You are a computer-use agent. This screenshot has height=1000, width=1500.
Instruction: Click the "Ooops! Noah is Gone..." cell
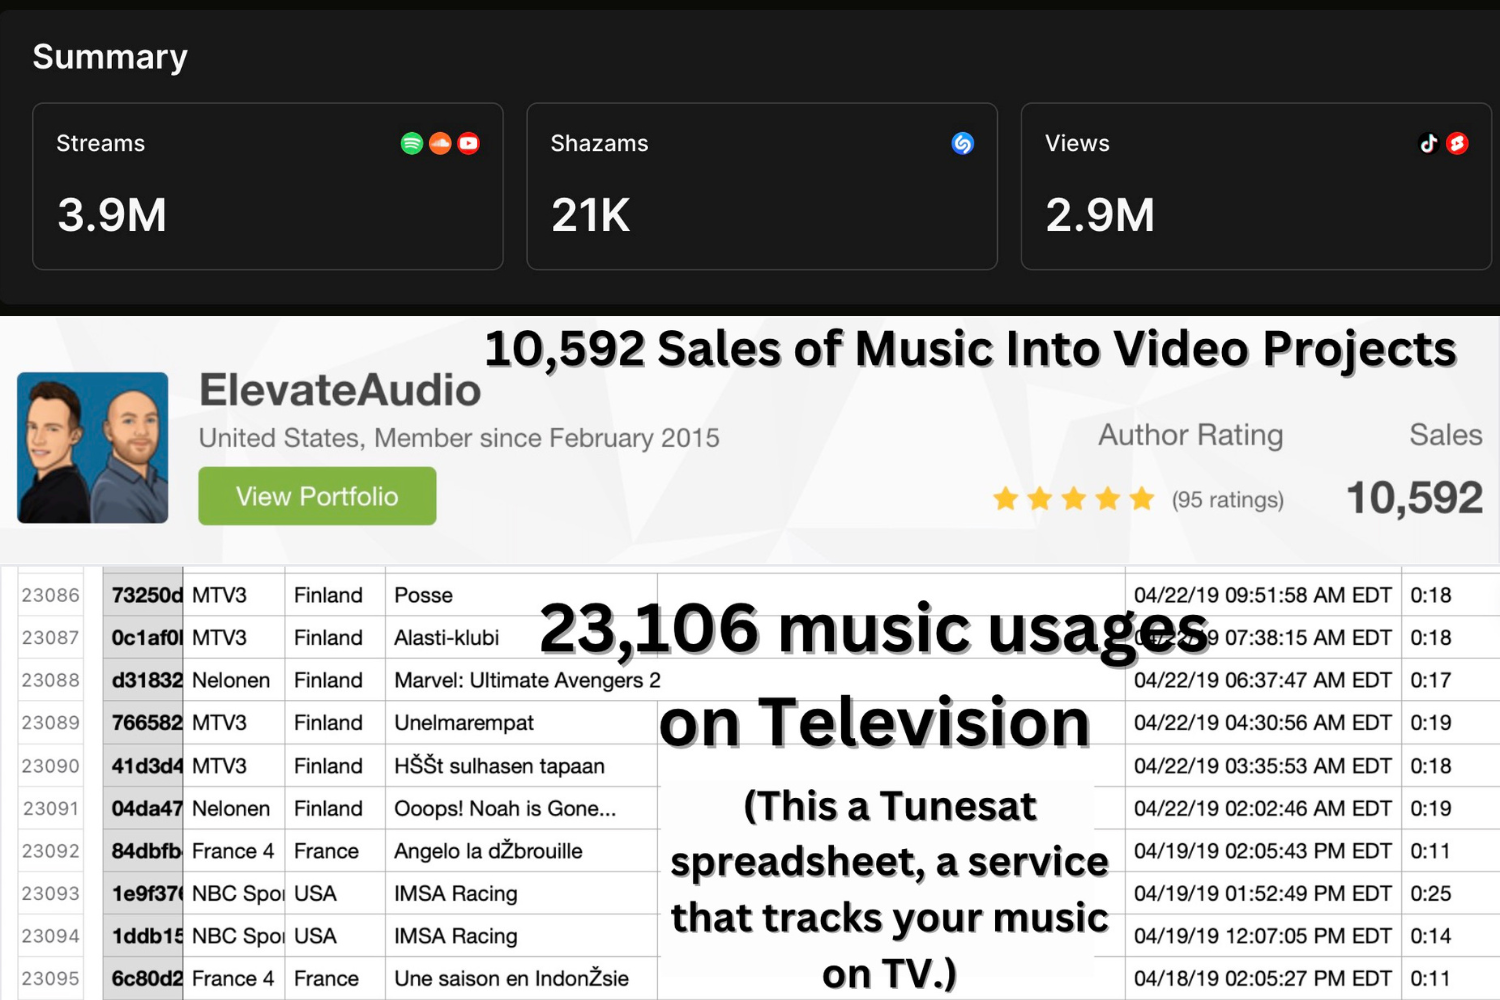tap(521, 808)
